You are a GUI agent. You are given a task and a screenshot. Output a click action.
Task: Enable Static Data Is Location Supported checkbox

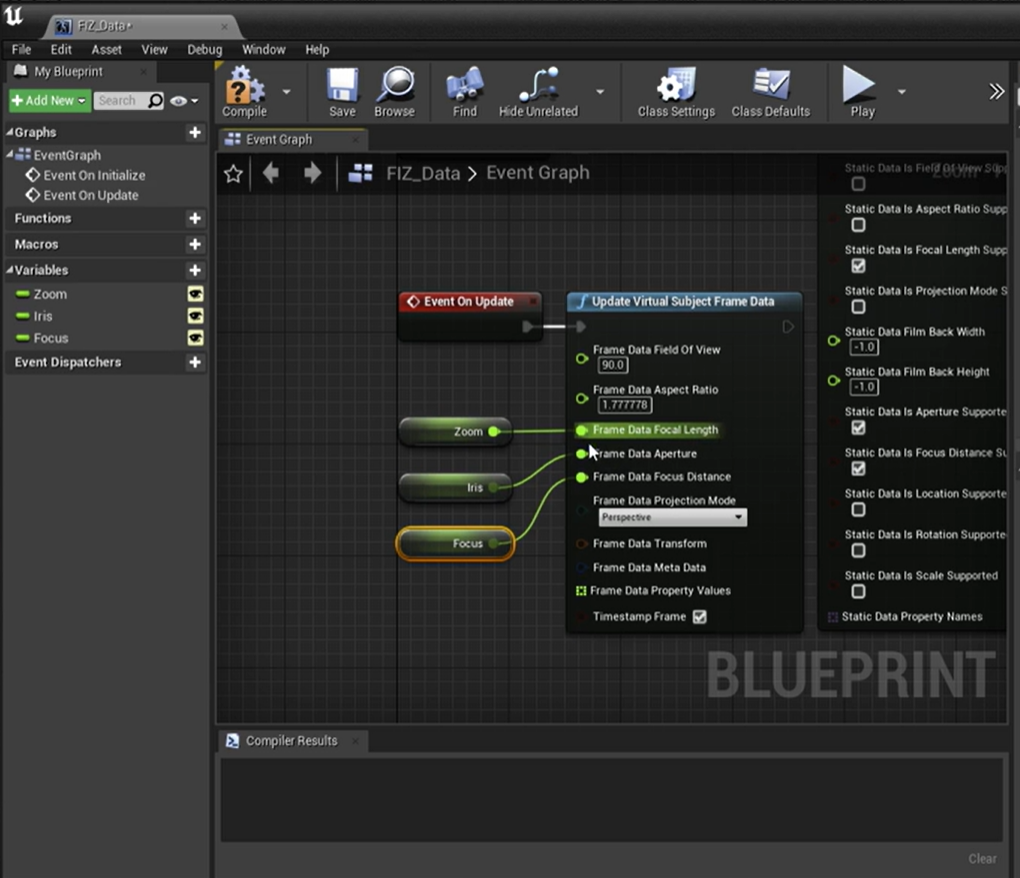[858, 509]
